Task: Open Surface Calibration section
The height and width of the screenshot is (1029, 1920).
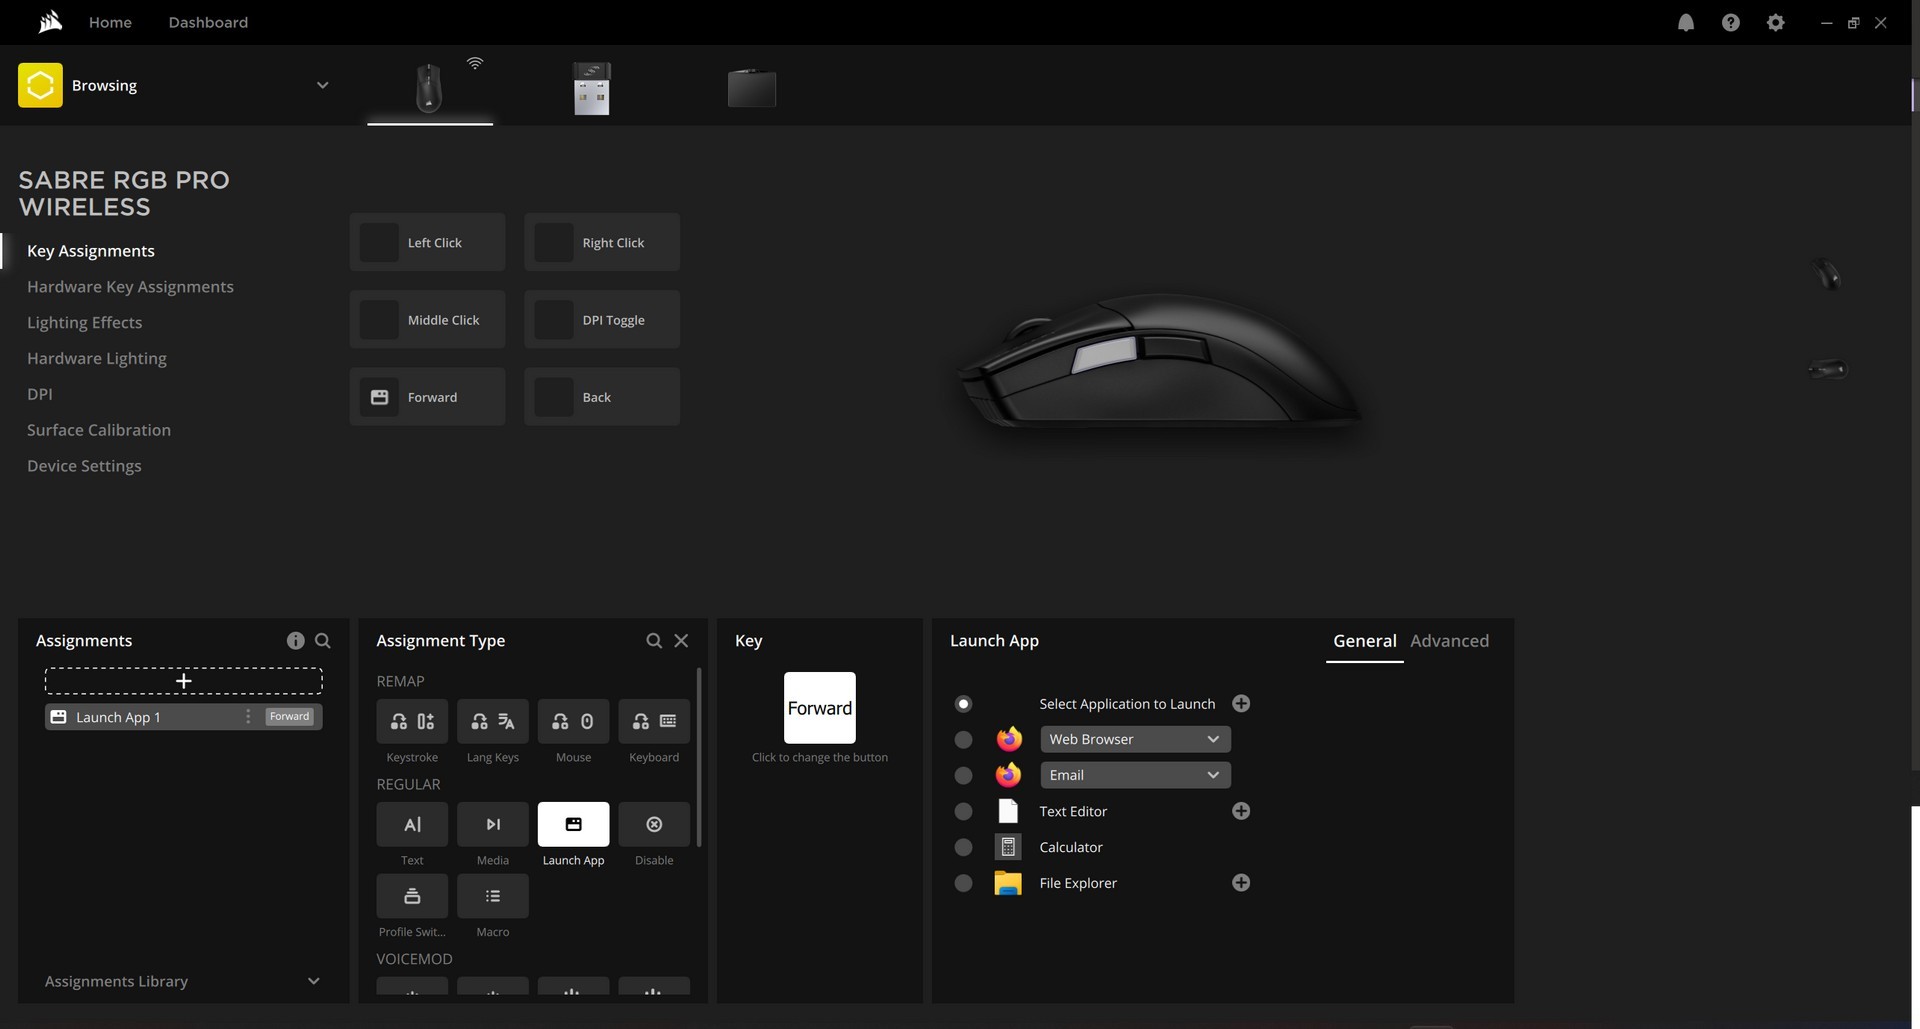Action: [99, 430]
